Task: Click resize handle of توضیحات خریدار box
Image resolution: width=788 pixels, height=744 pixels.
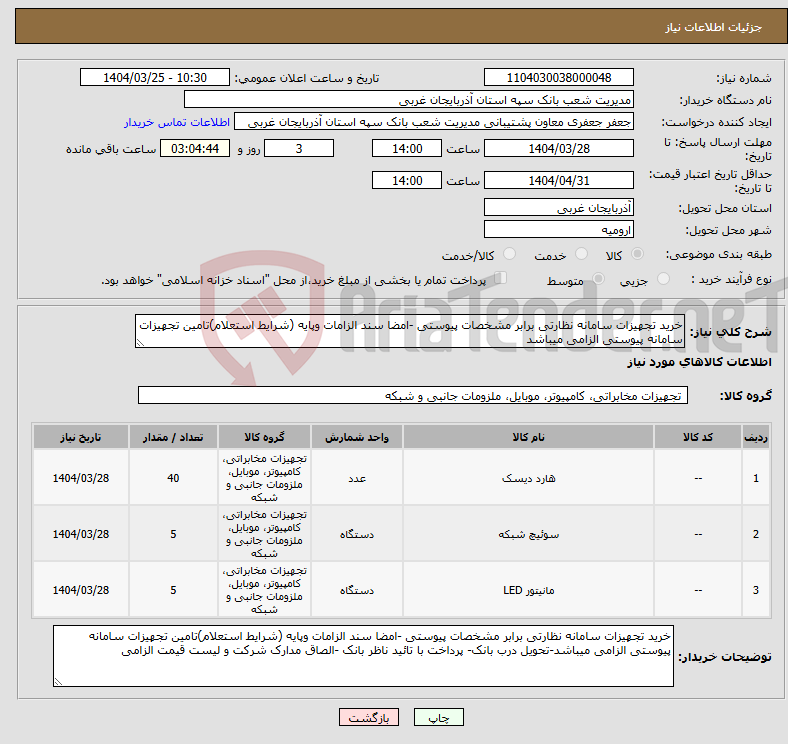Action: coord(58,682)
